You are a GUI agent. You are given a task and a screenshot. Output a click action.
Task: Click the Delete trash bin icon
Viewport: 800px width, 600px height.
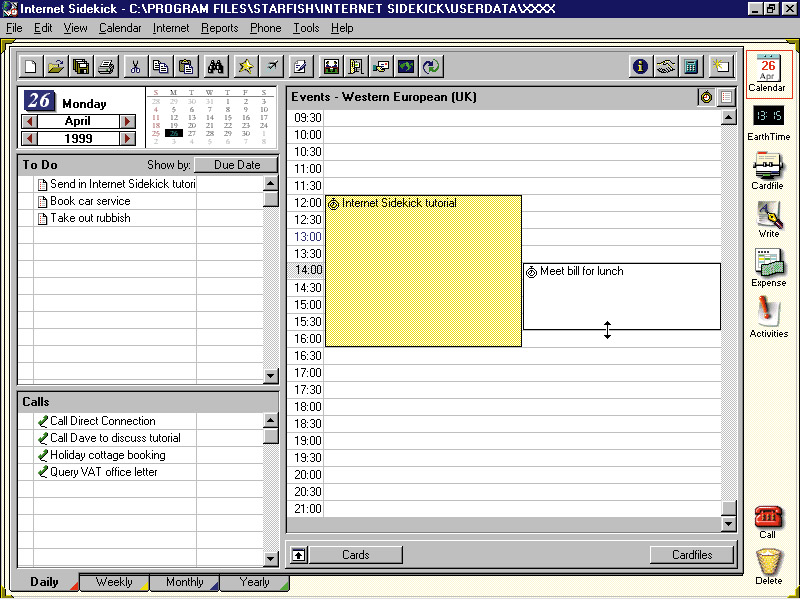pyautogui.click(x=768, y=565)
